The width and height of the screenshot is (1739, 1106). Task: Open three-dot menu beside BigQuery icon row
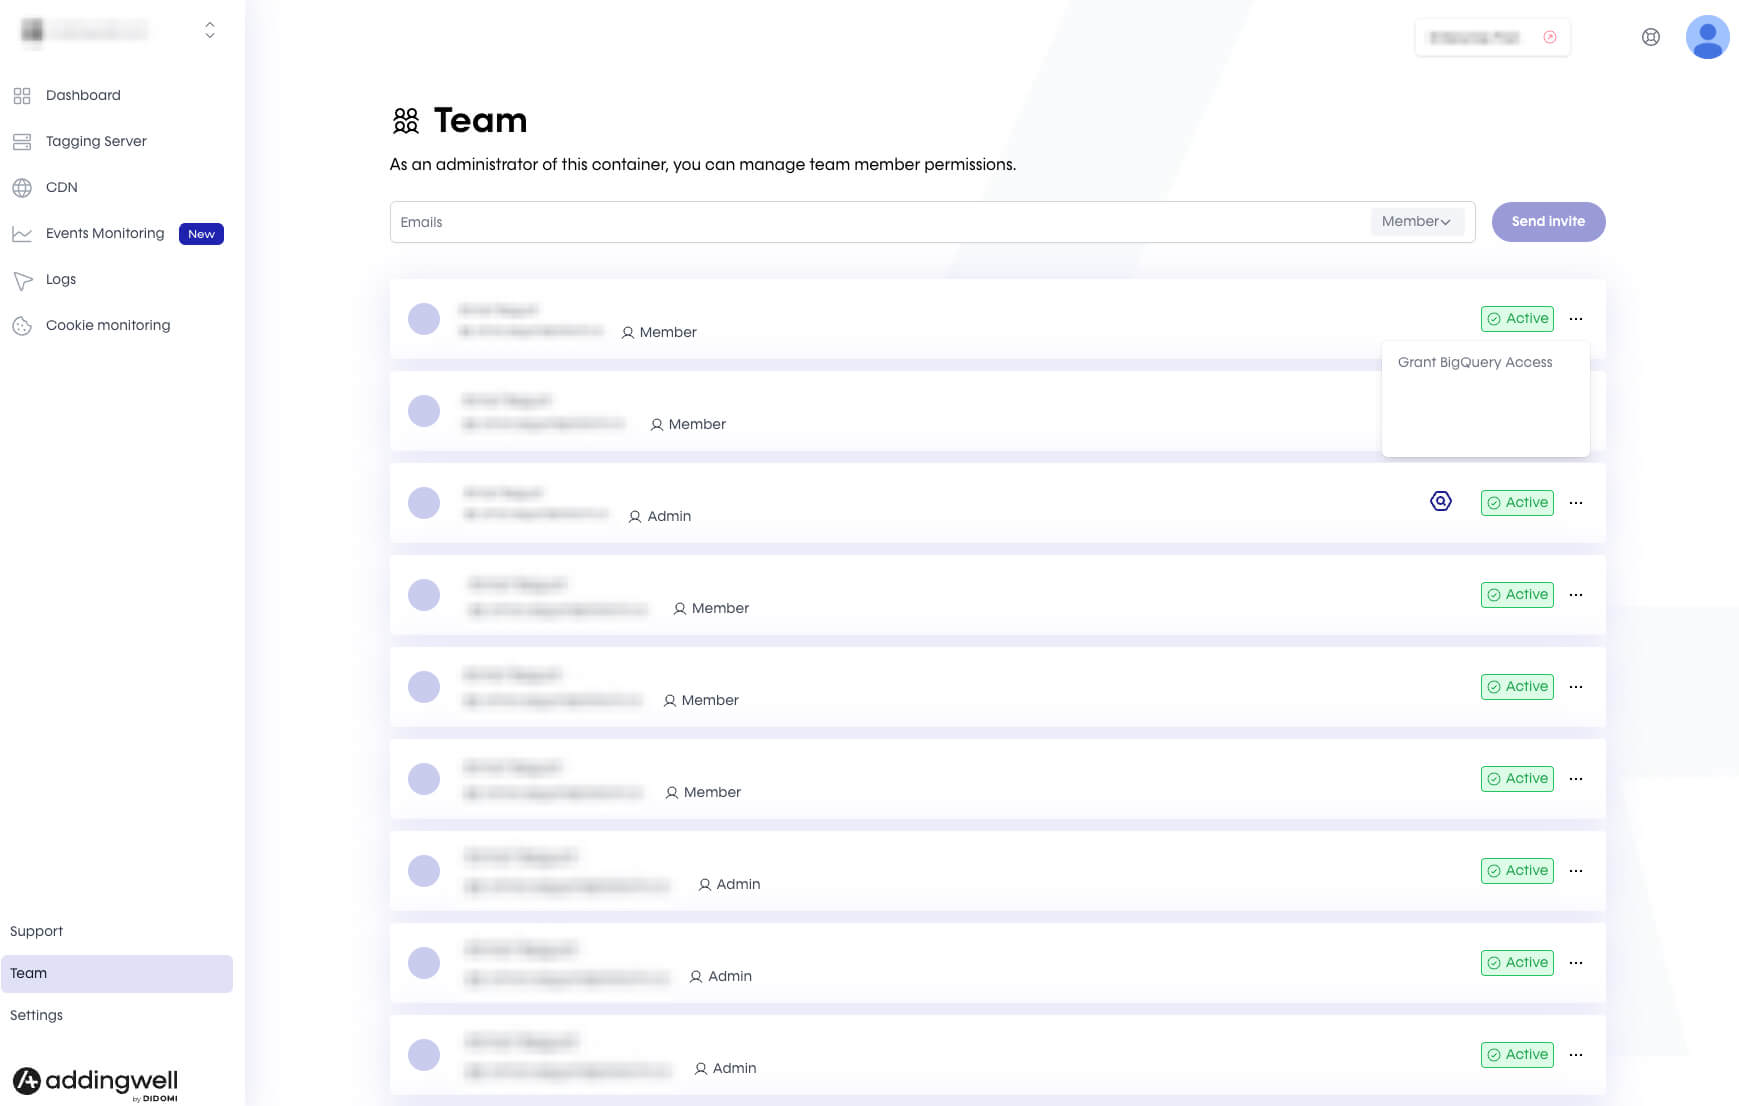click(x=1576, y=503)
